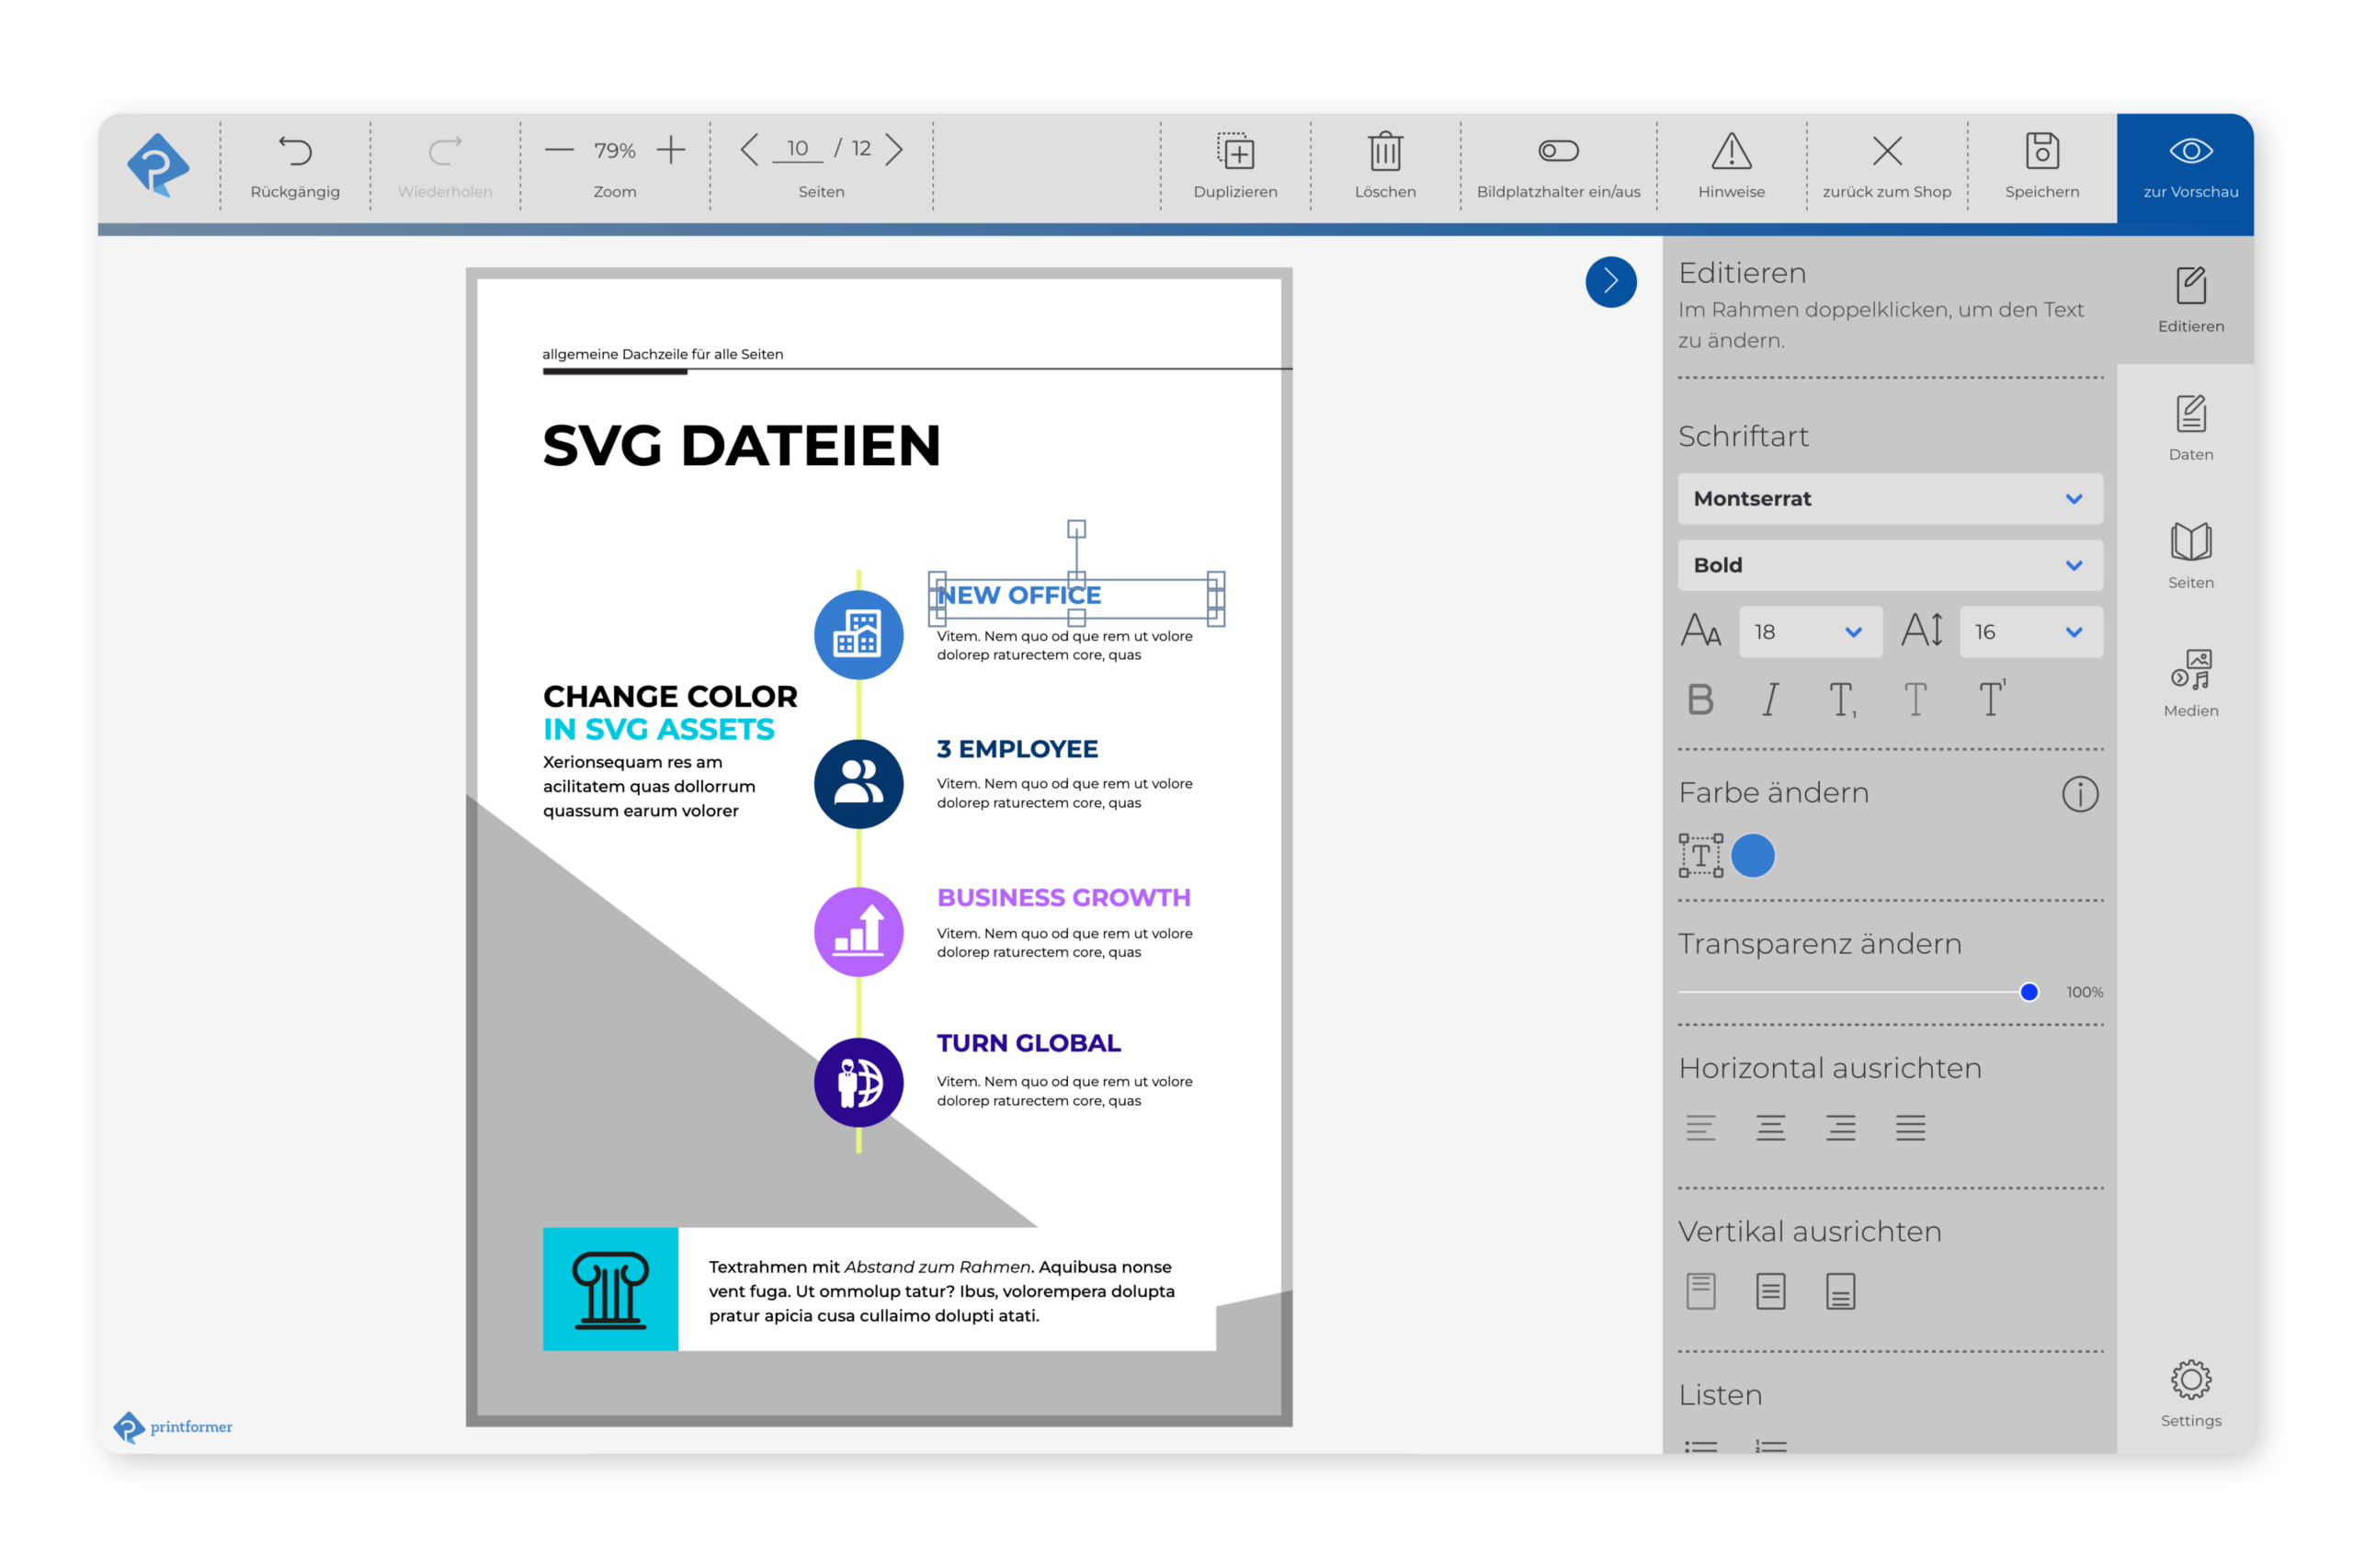Click the blue text color swatch
The image size is (2353, 1568).
click(1752, 856)
